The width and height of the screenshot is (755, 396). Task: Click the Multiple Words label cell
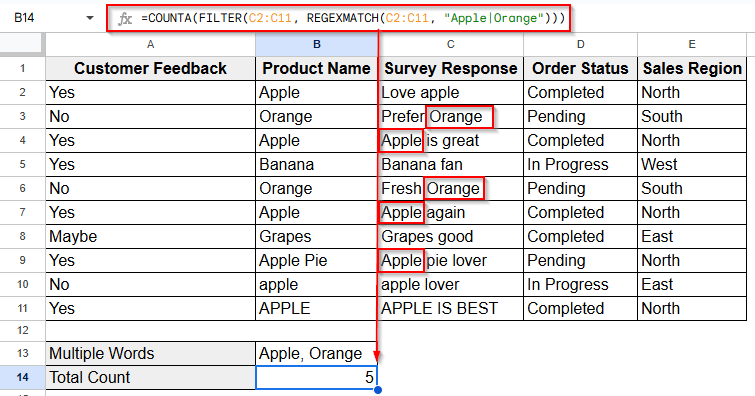tap(150, 354)
